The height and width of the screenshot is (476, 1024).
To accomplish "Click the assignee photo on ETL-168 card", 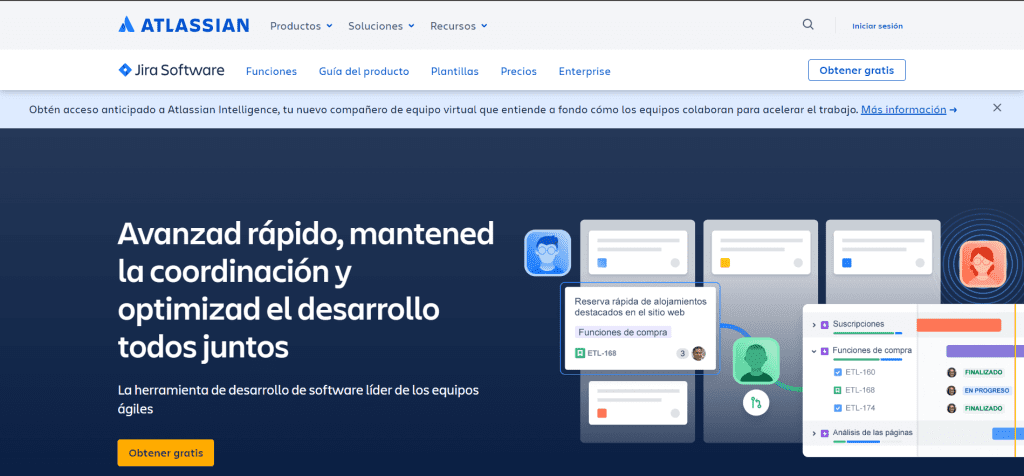I will coord(699,353).
